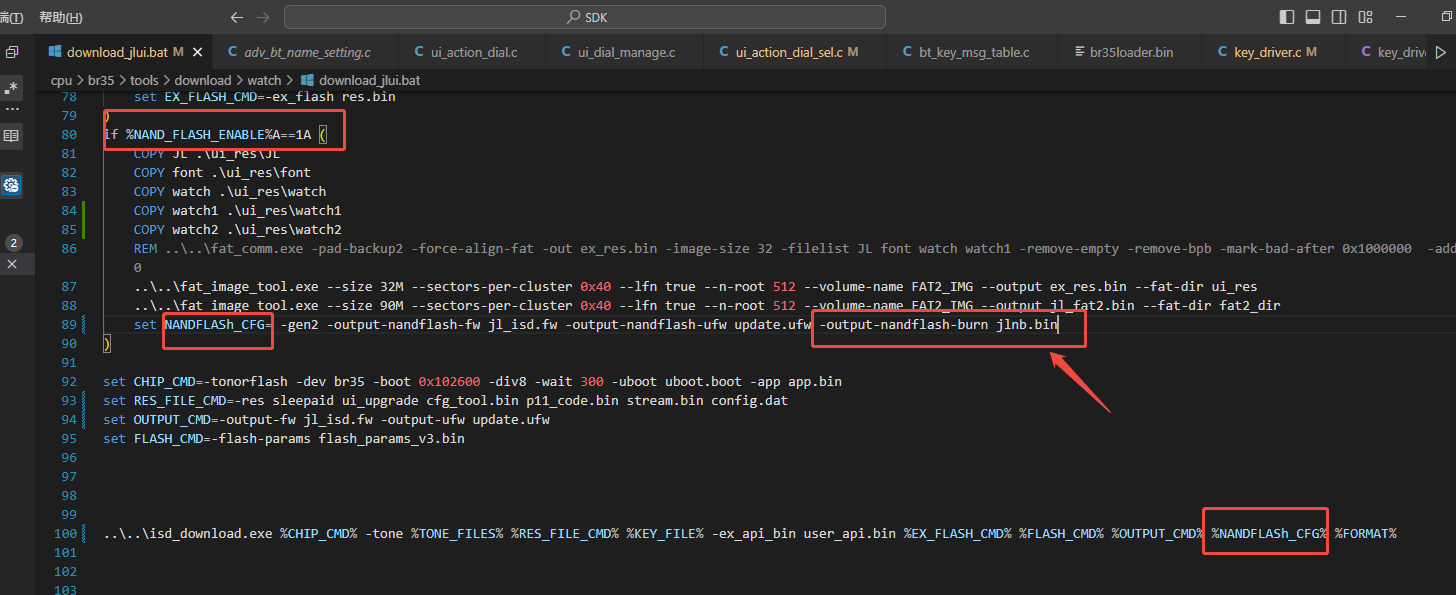Toggle the primary side bar layout button

point(1286,17)
